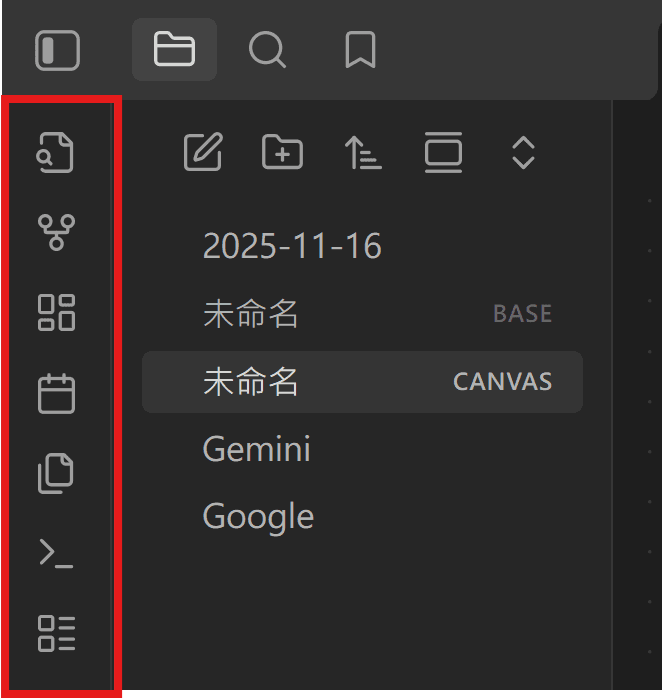Create a new folder in file explorer

[282, 153]
